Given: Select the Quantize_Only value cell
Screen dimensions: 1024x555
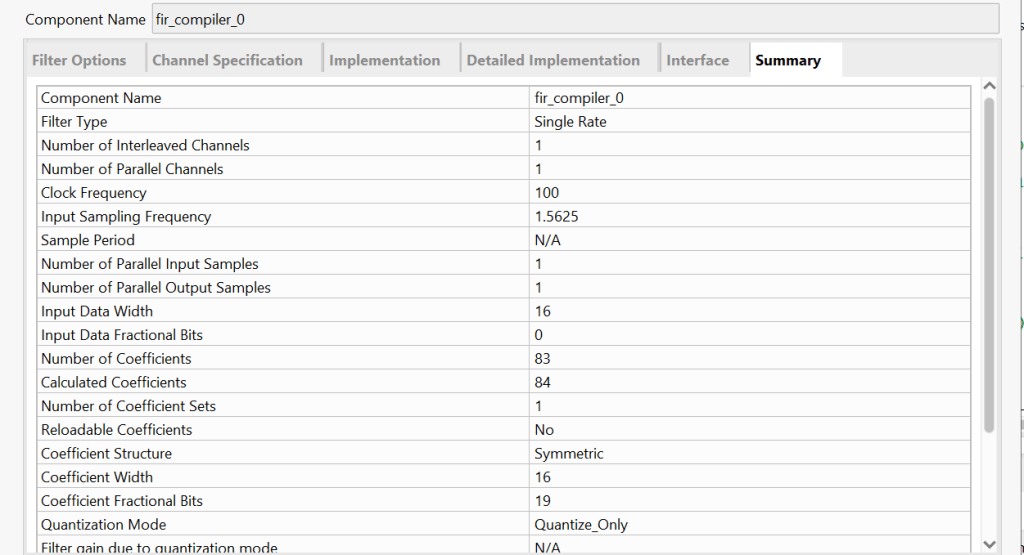Looking at the screenshot, I should (x=581, y=525).
